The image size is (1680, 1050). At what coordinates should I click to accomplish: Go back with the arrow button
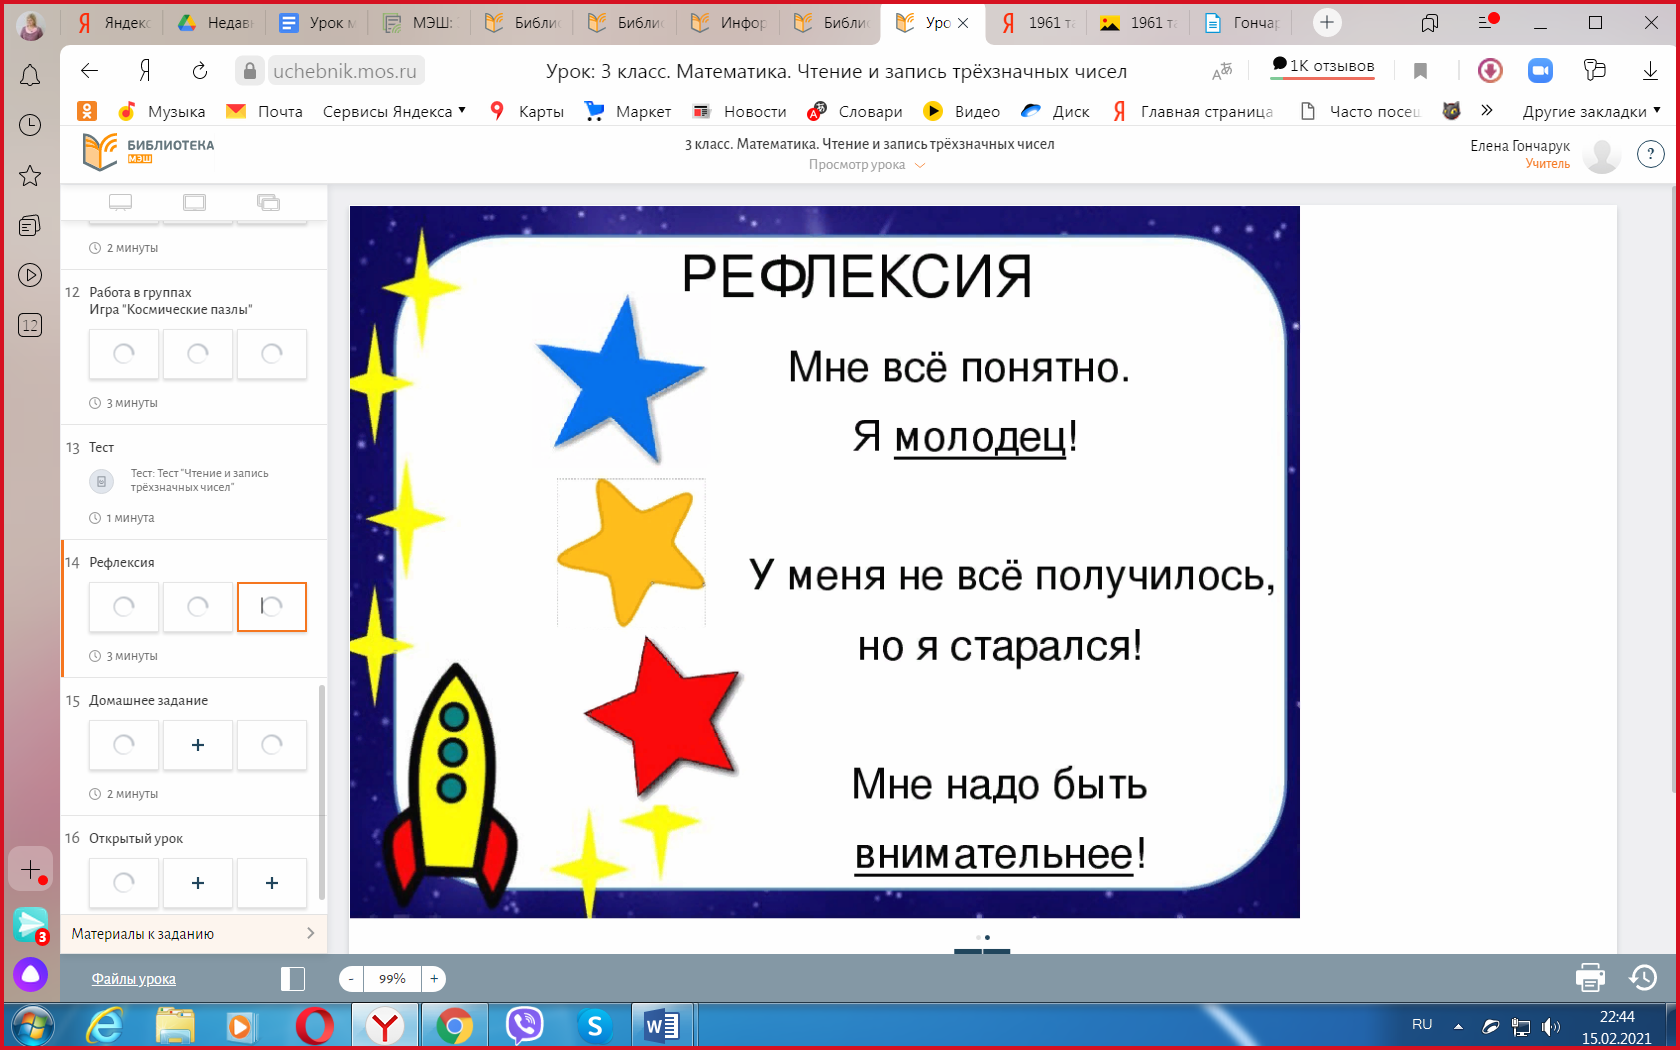pos(89,70)
